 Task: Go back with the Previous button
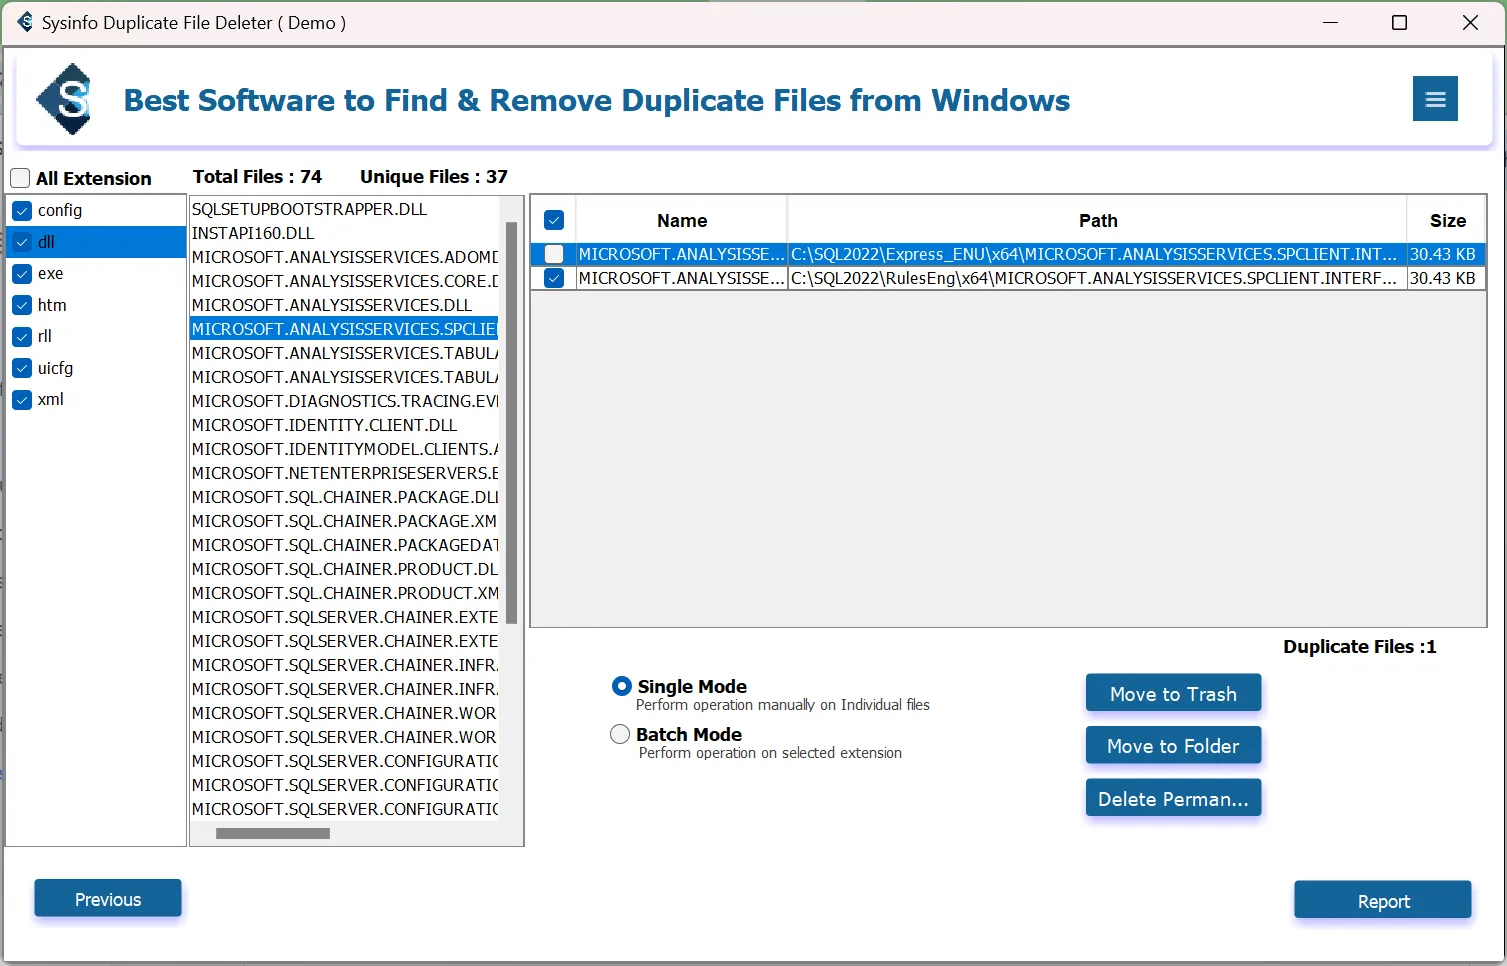[x=108, y=899]
